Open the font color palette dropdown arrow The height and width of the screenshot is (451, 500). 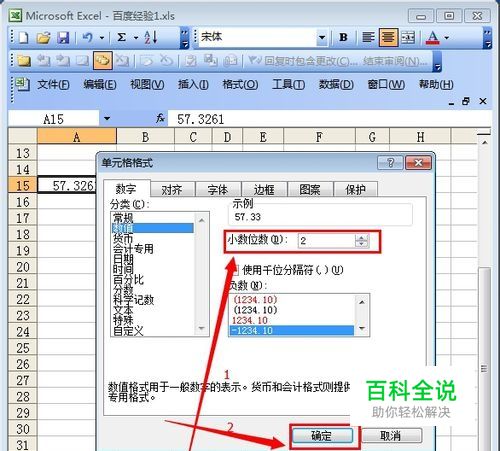[x=447, y=38]
